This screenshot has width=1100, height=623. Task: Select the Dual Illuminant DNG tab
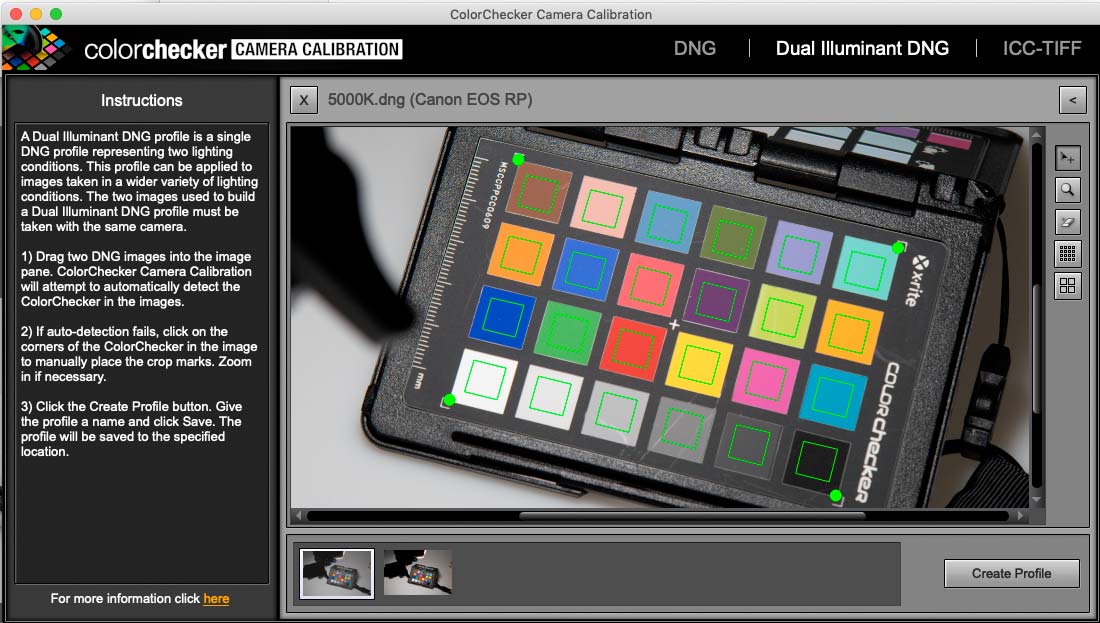tap(862, 48)
